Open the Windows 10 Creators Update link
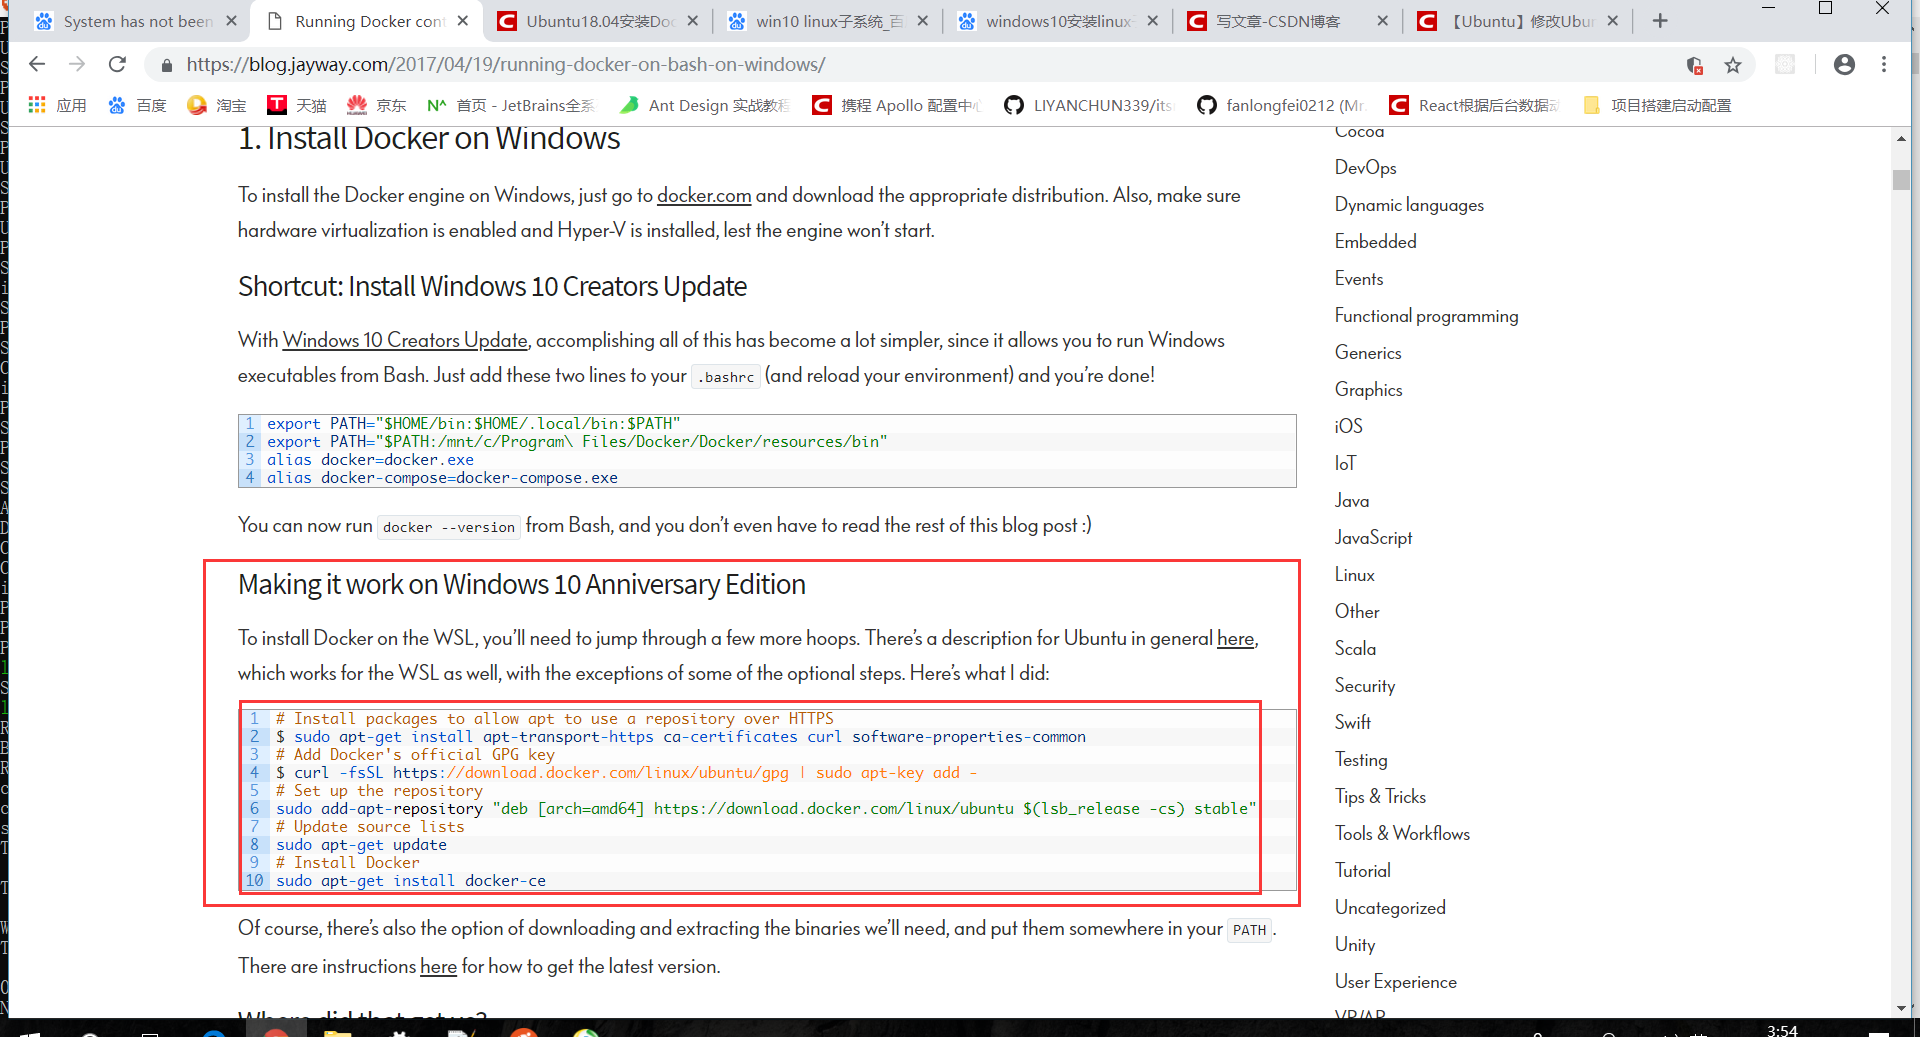 pos(405,341)
